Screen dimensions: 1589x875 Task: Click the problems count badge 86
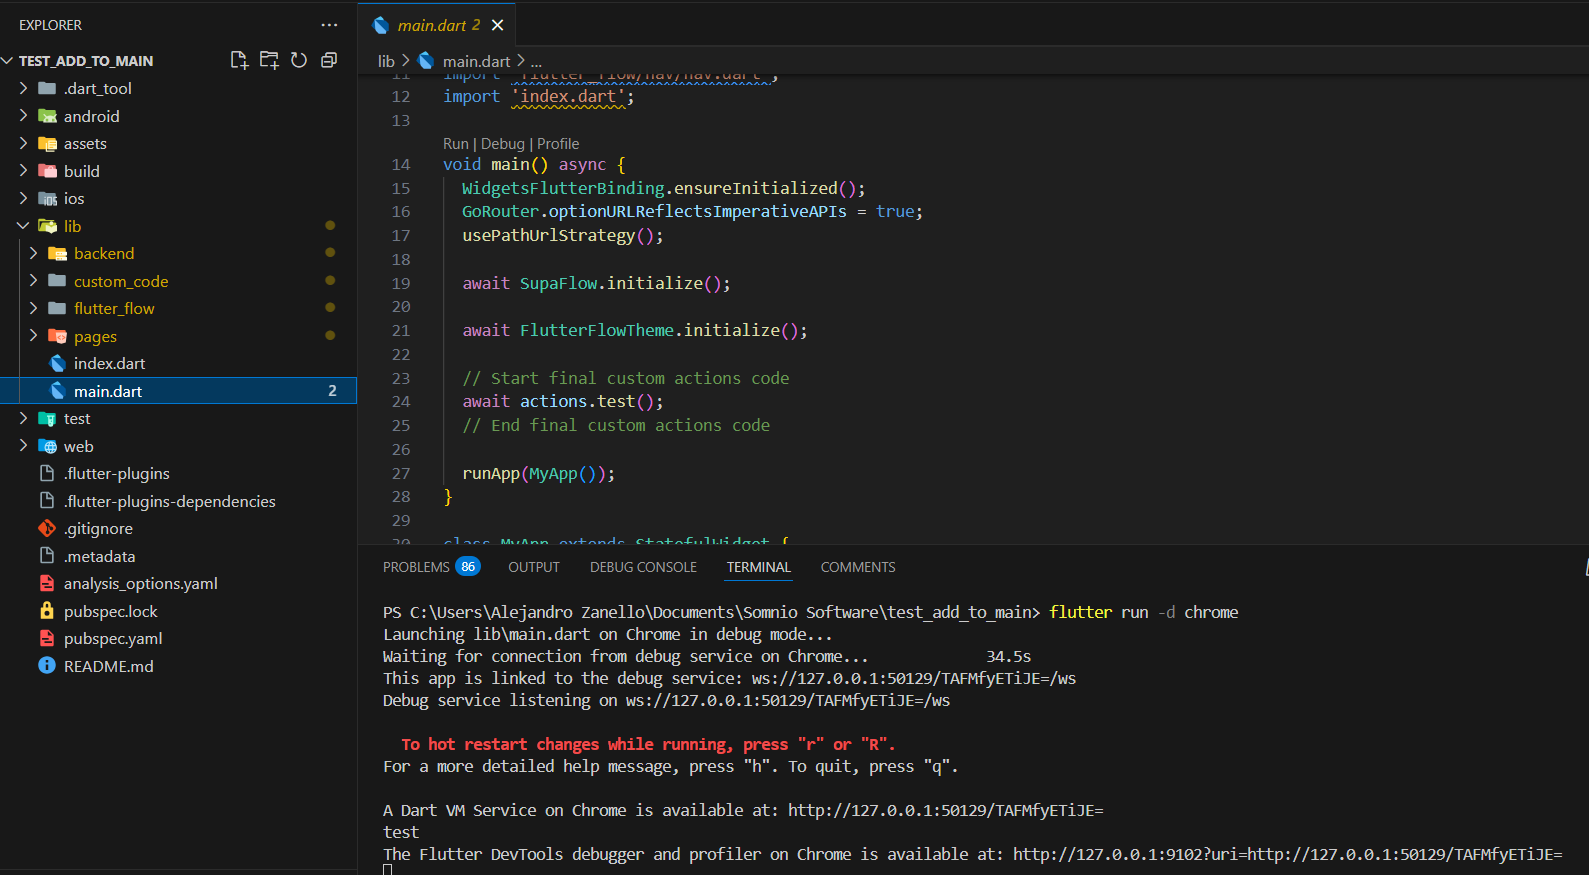click(468, 566)
